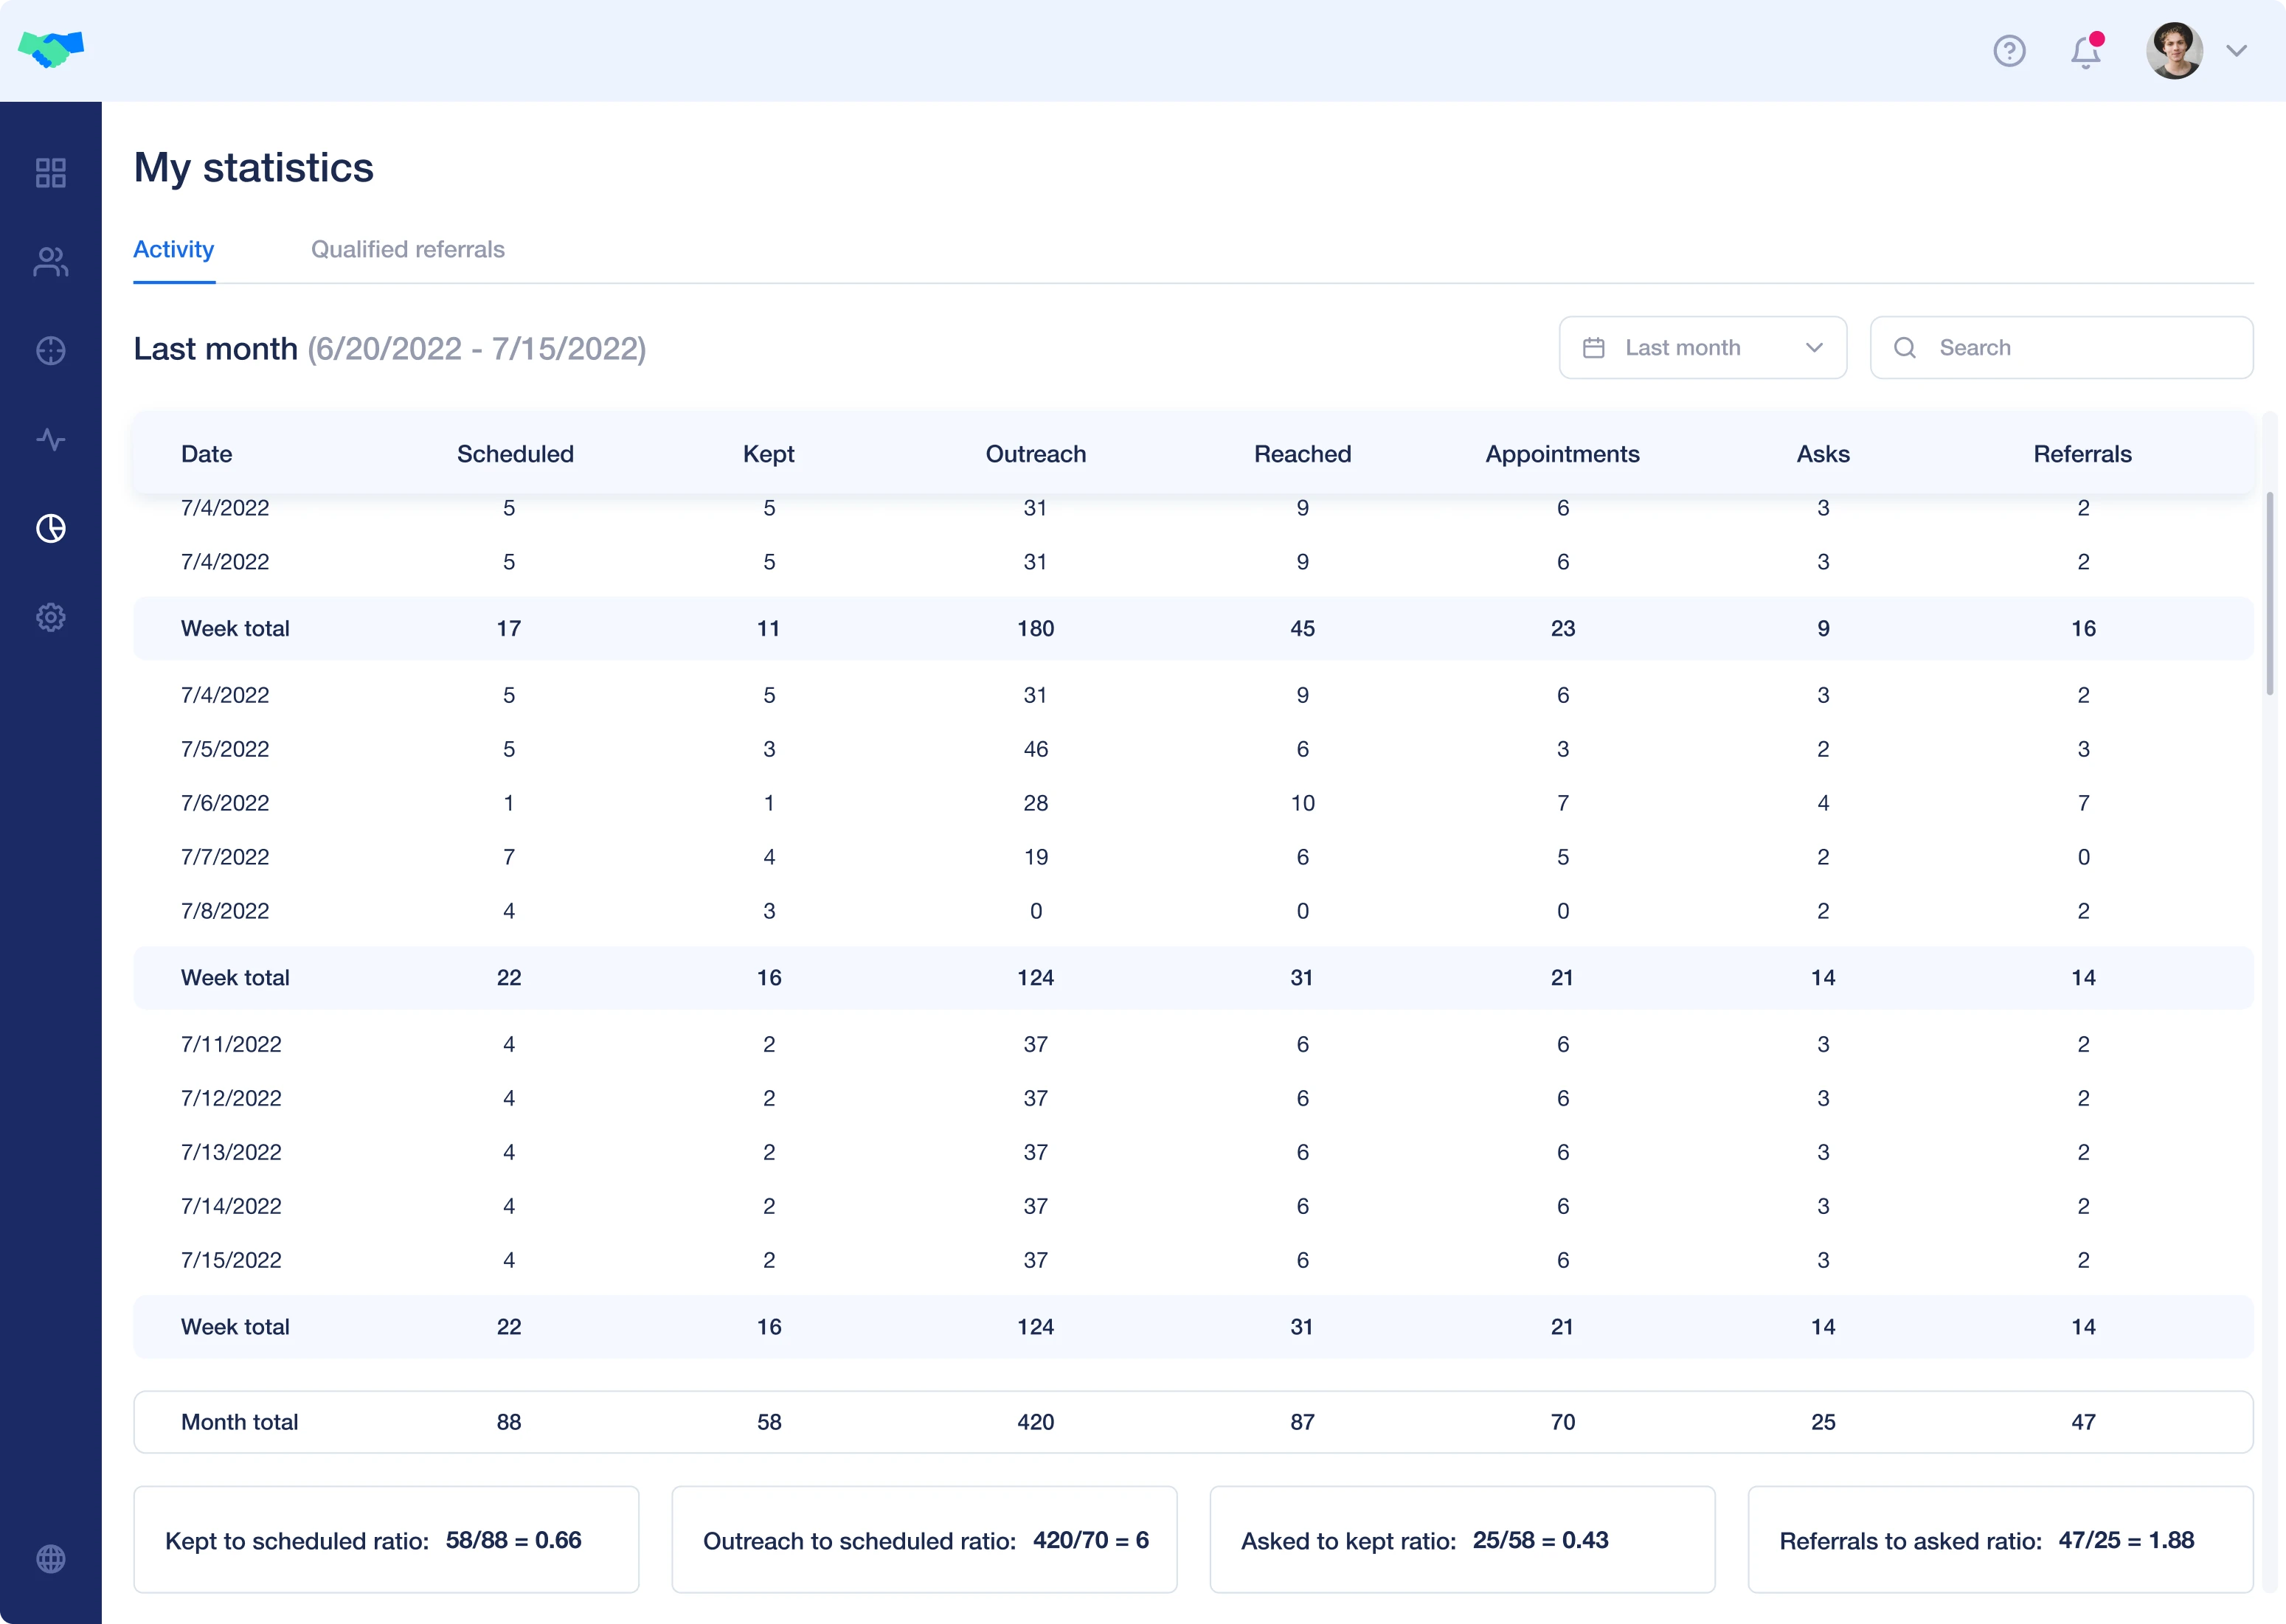Sort by the Referrals column header
2286x1624 pixels.
pos(2082,453)
